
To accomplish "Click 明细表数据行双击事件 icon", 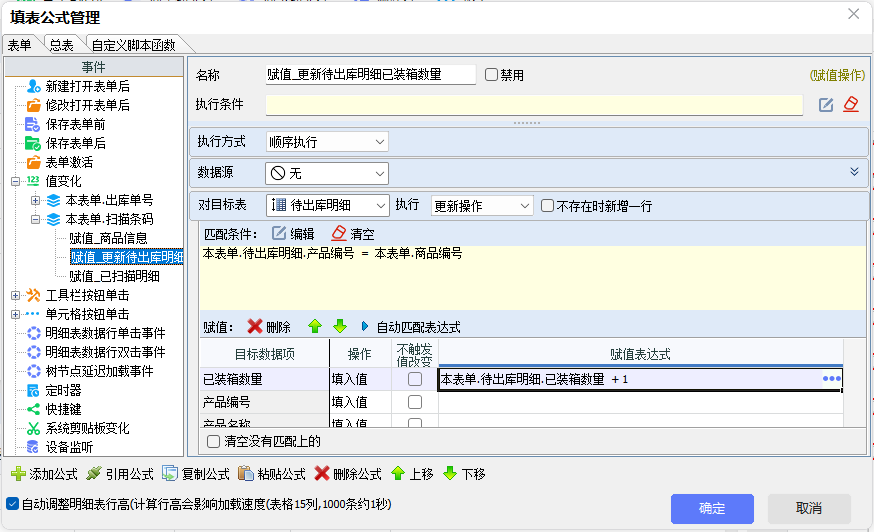I will 33,352.
